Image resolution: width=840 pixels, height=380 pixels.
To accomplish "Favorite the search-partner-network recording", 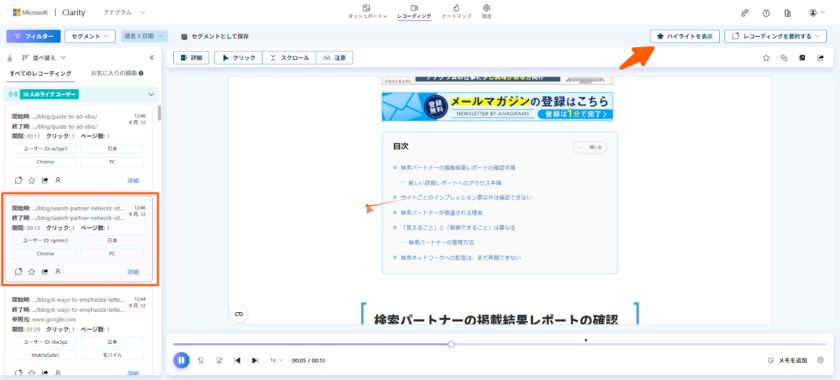I will pyautogui.click(x=32, y=272).
